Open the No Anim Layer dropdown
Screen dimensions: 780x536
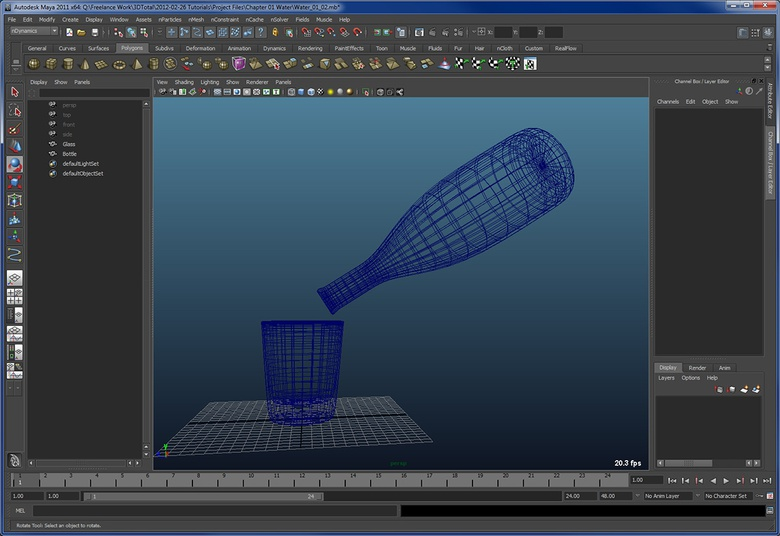pyautogui.click(x=669, y=496)
